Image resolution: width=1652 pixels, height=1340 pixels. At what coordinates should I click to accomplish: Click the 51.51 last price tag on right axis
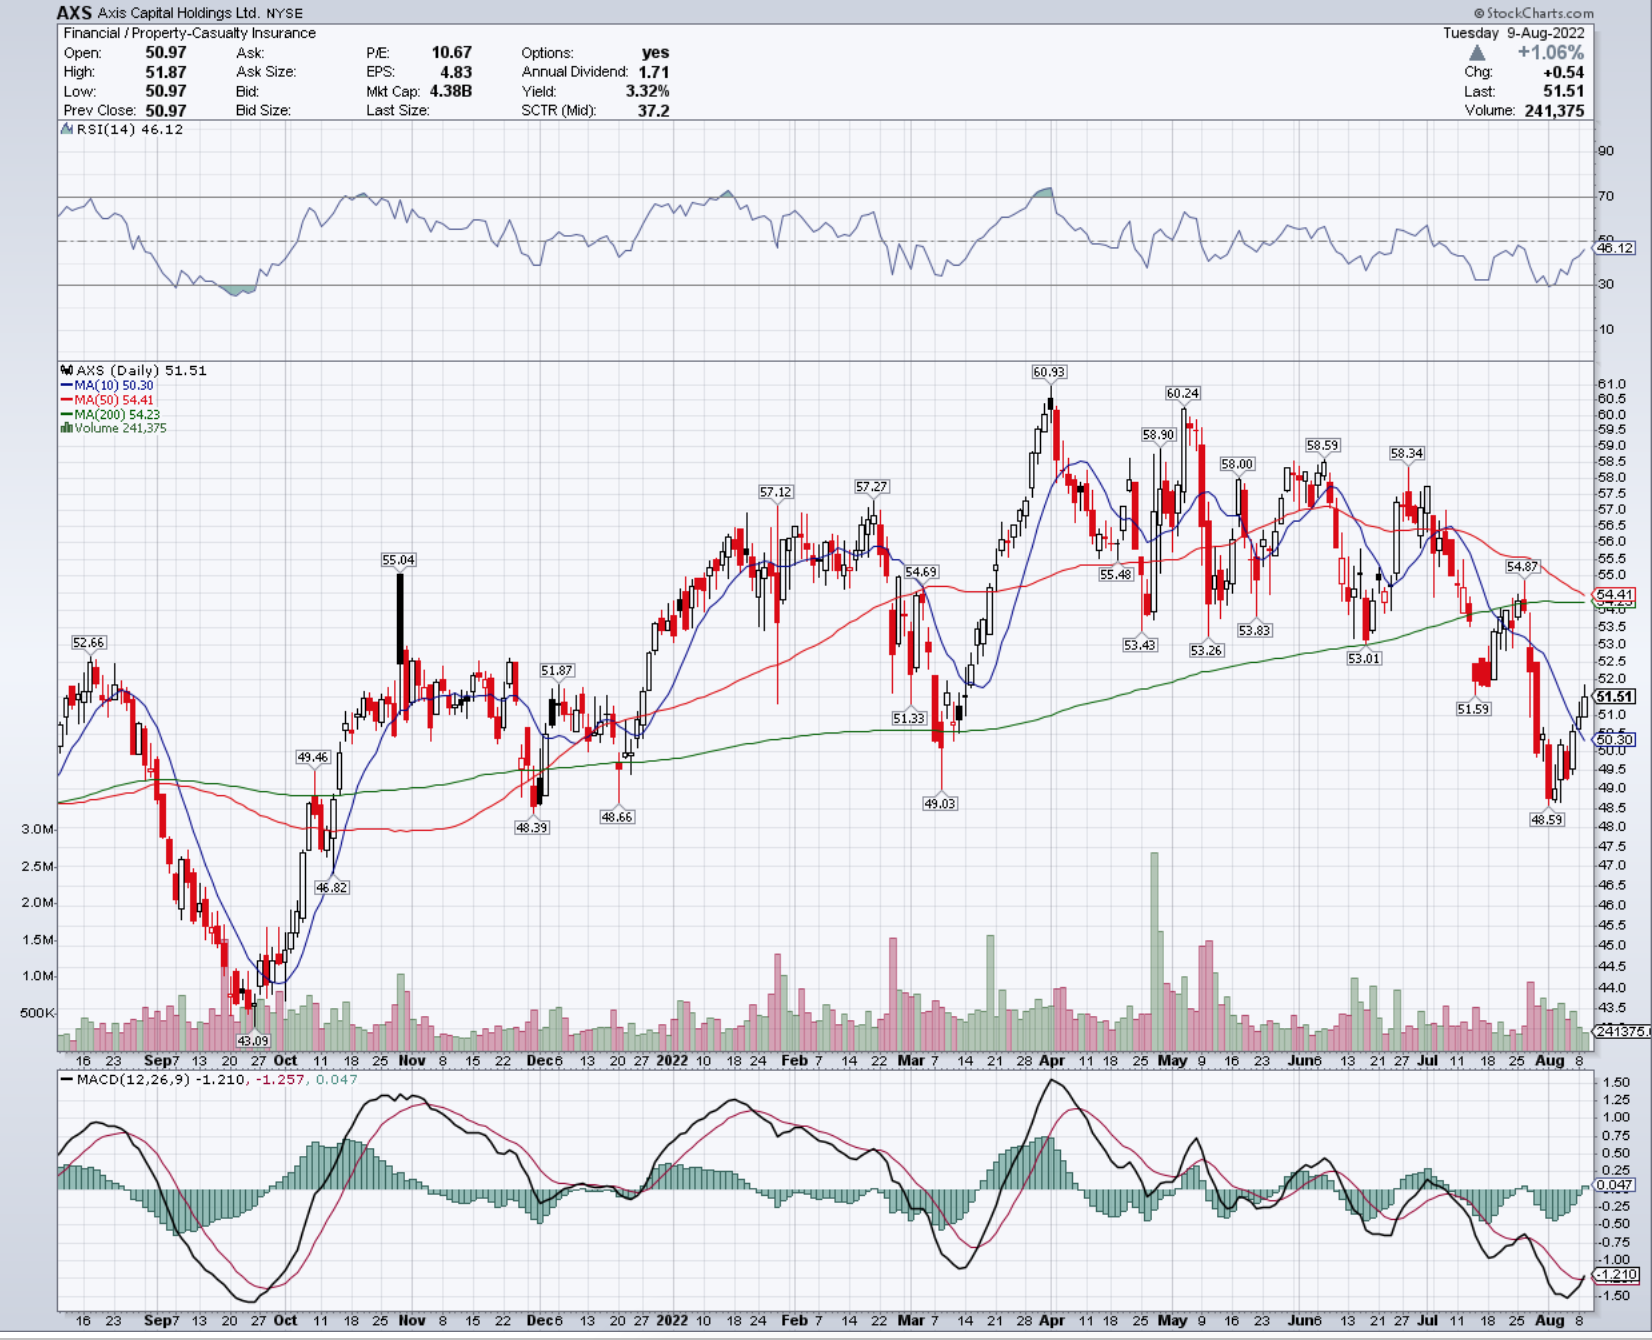click(x=1614, y=697)
